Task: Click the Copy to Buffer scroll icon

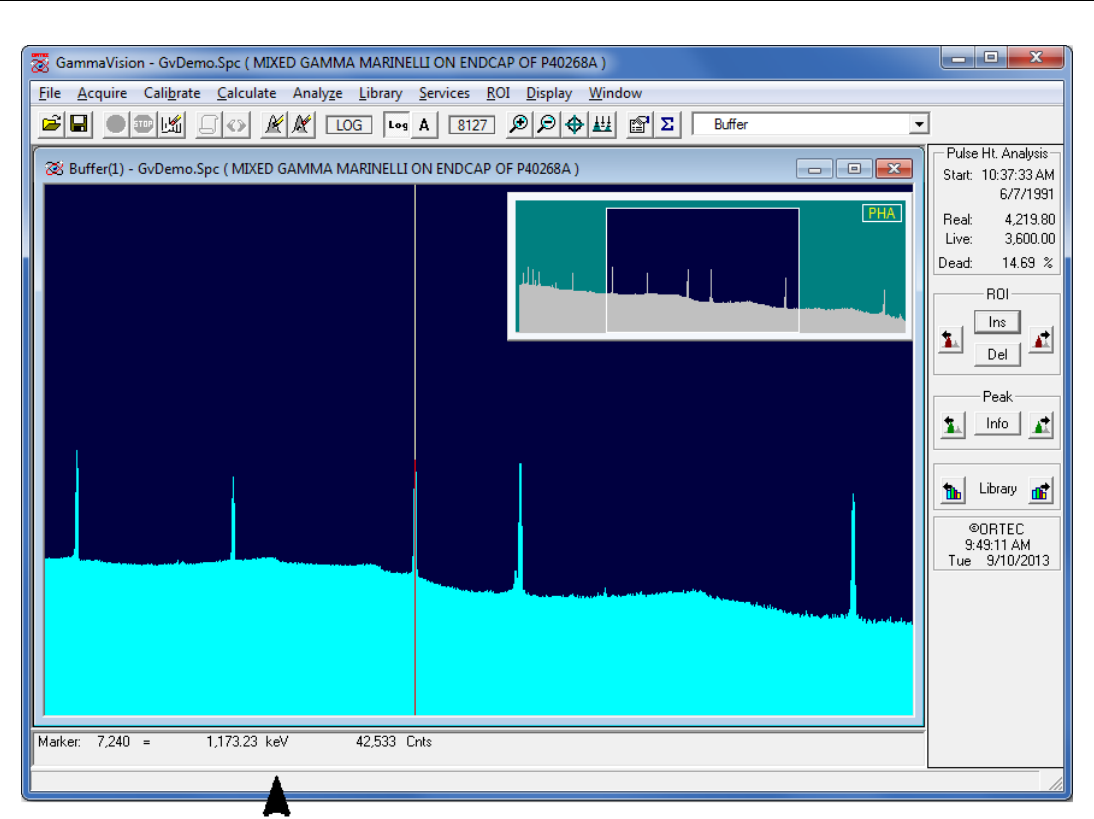Action: tap(208, 125)
